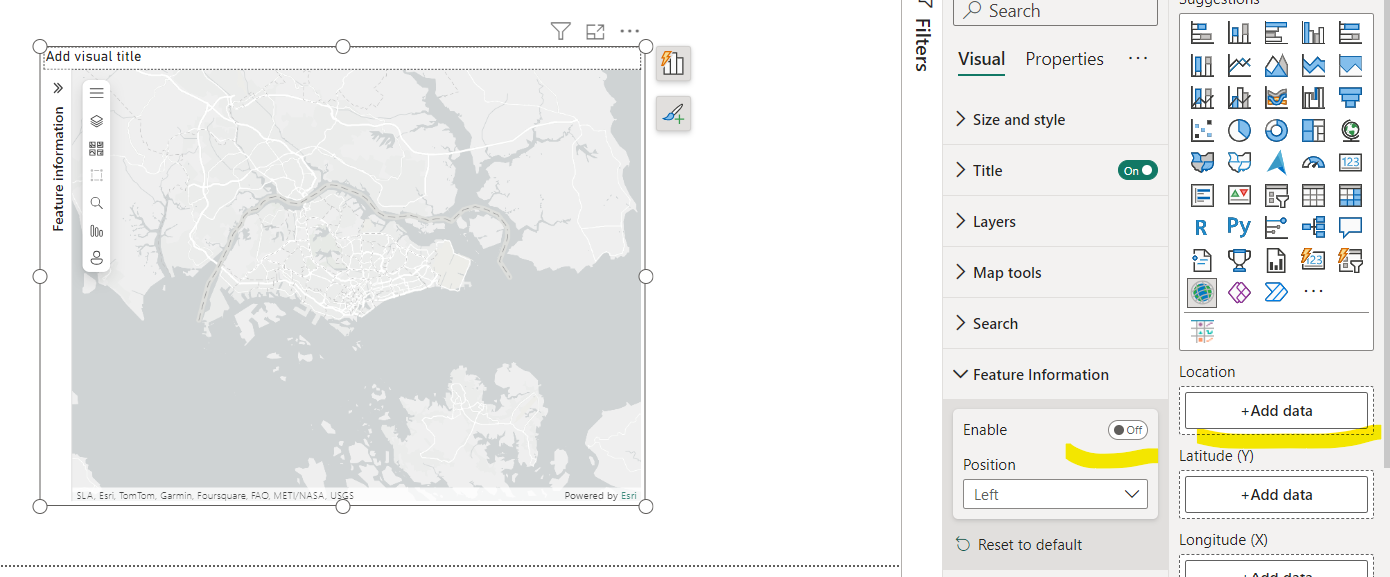Viewport: 1390px width, 577px height.
Task: Enter focus mode for the map visual
Action: [x=595, y=31]
